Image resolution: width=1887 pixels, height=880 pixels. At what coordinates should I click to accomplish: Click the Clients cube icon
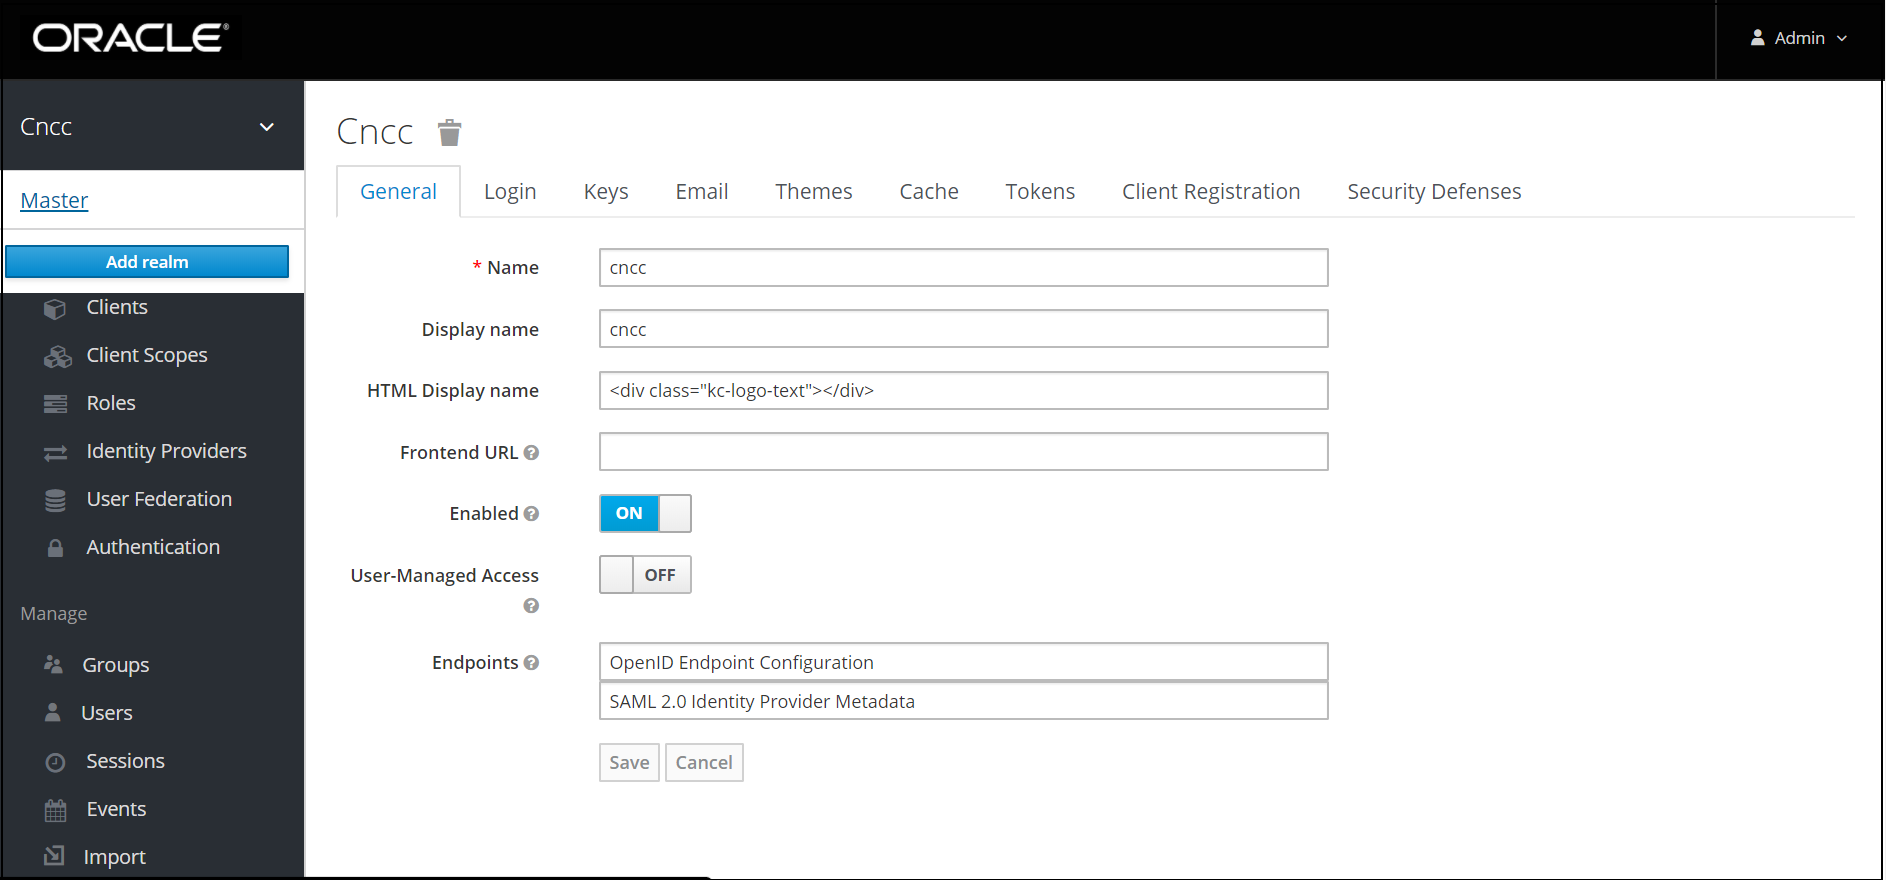tap(56, 308)
